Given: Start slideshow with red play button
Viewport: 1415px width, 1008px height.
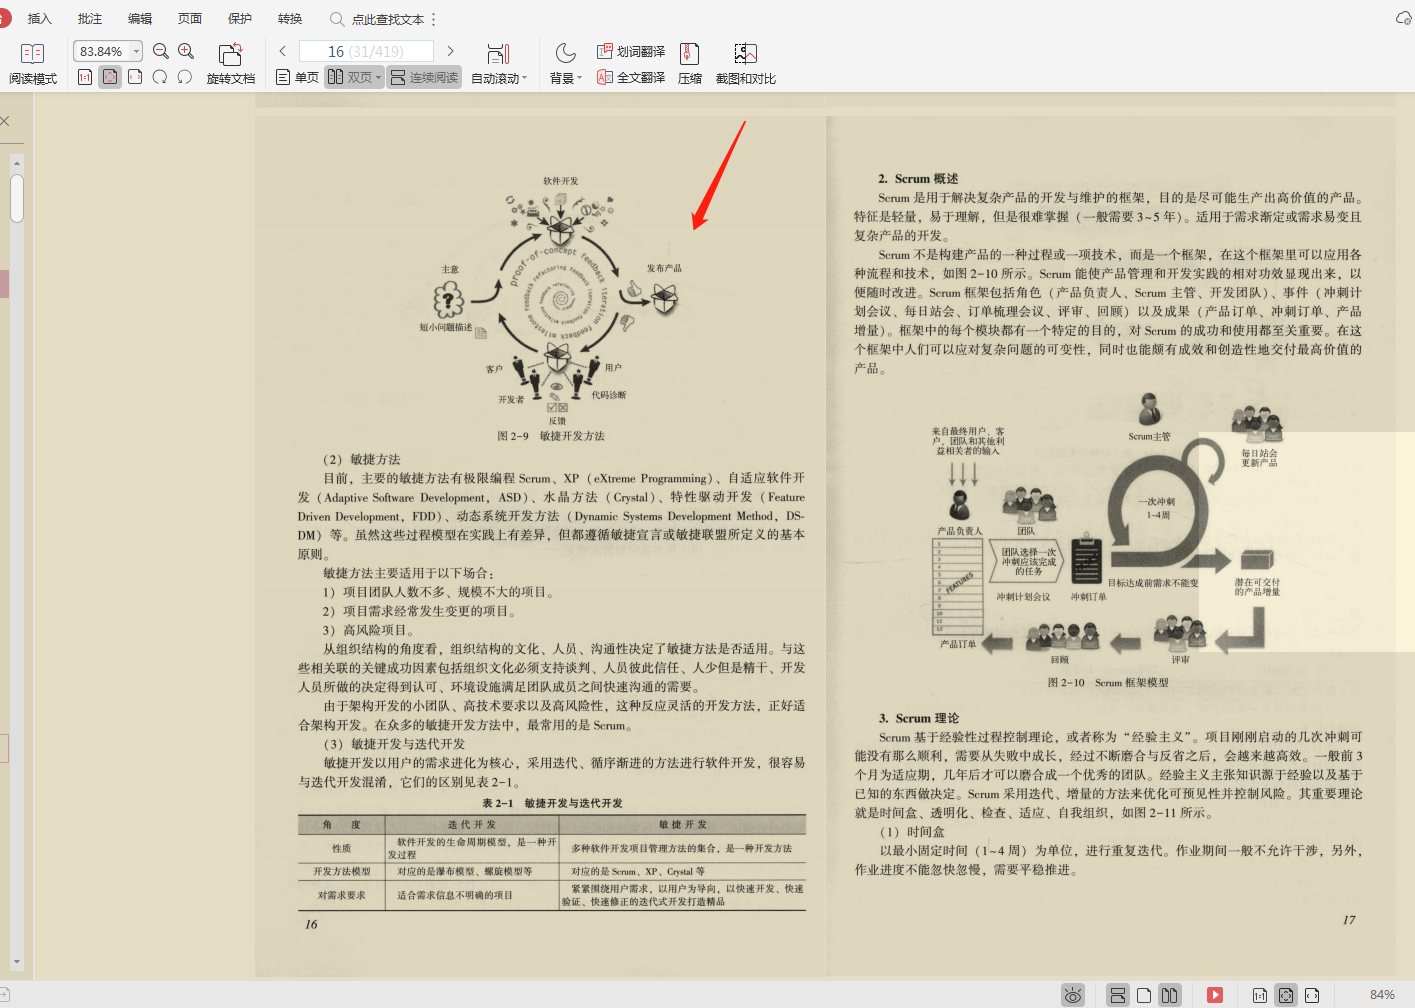Looking at the screenshot, I should (1215, 994).
